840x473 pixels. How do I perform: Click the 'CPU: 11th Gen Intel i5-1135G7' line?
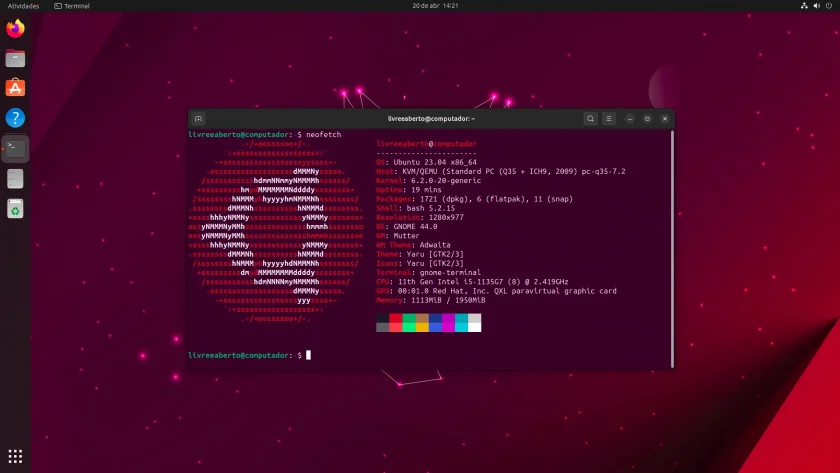click(472, 282)
